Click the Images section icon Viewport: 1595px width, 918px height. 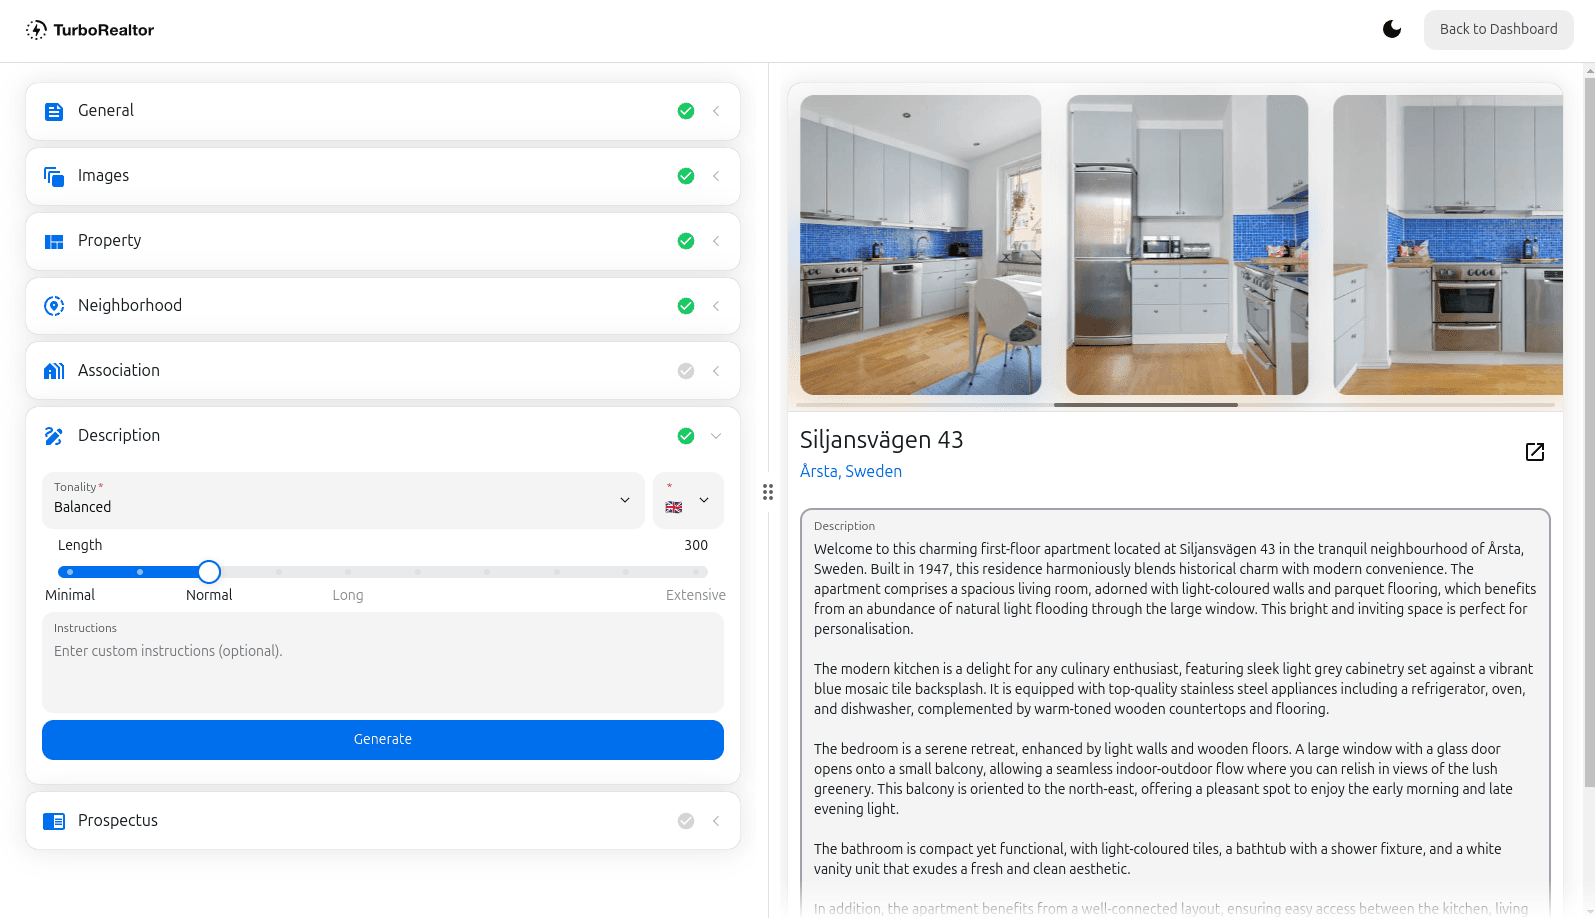(54, 177)
